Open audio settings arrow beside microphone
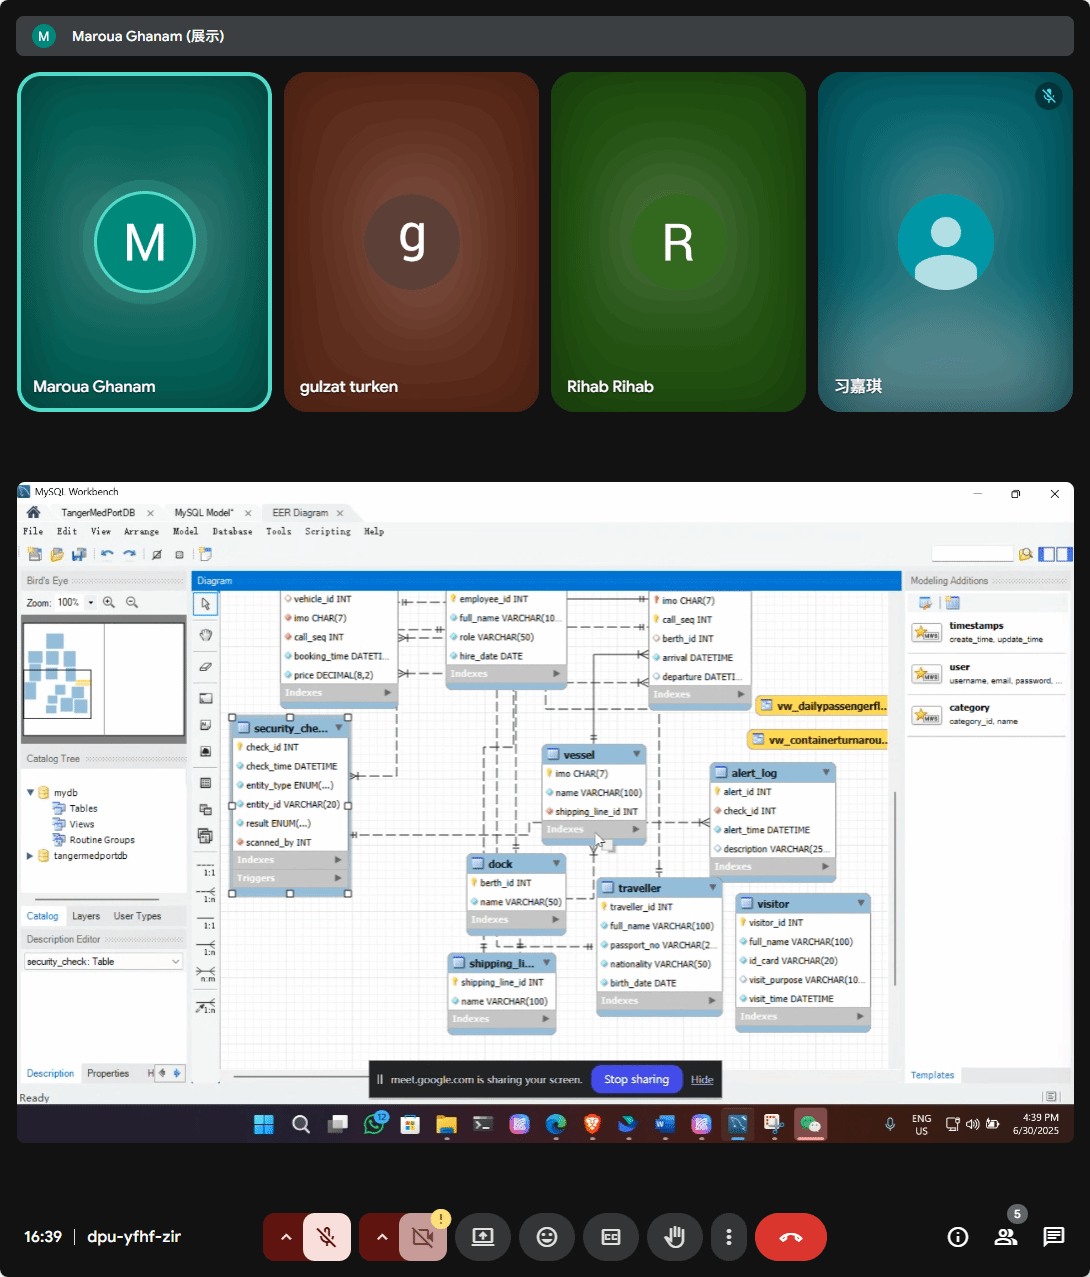The height and width of the screenshot is (1277, 1090). 286,1237
